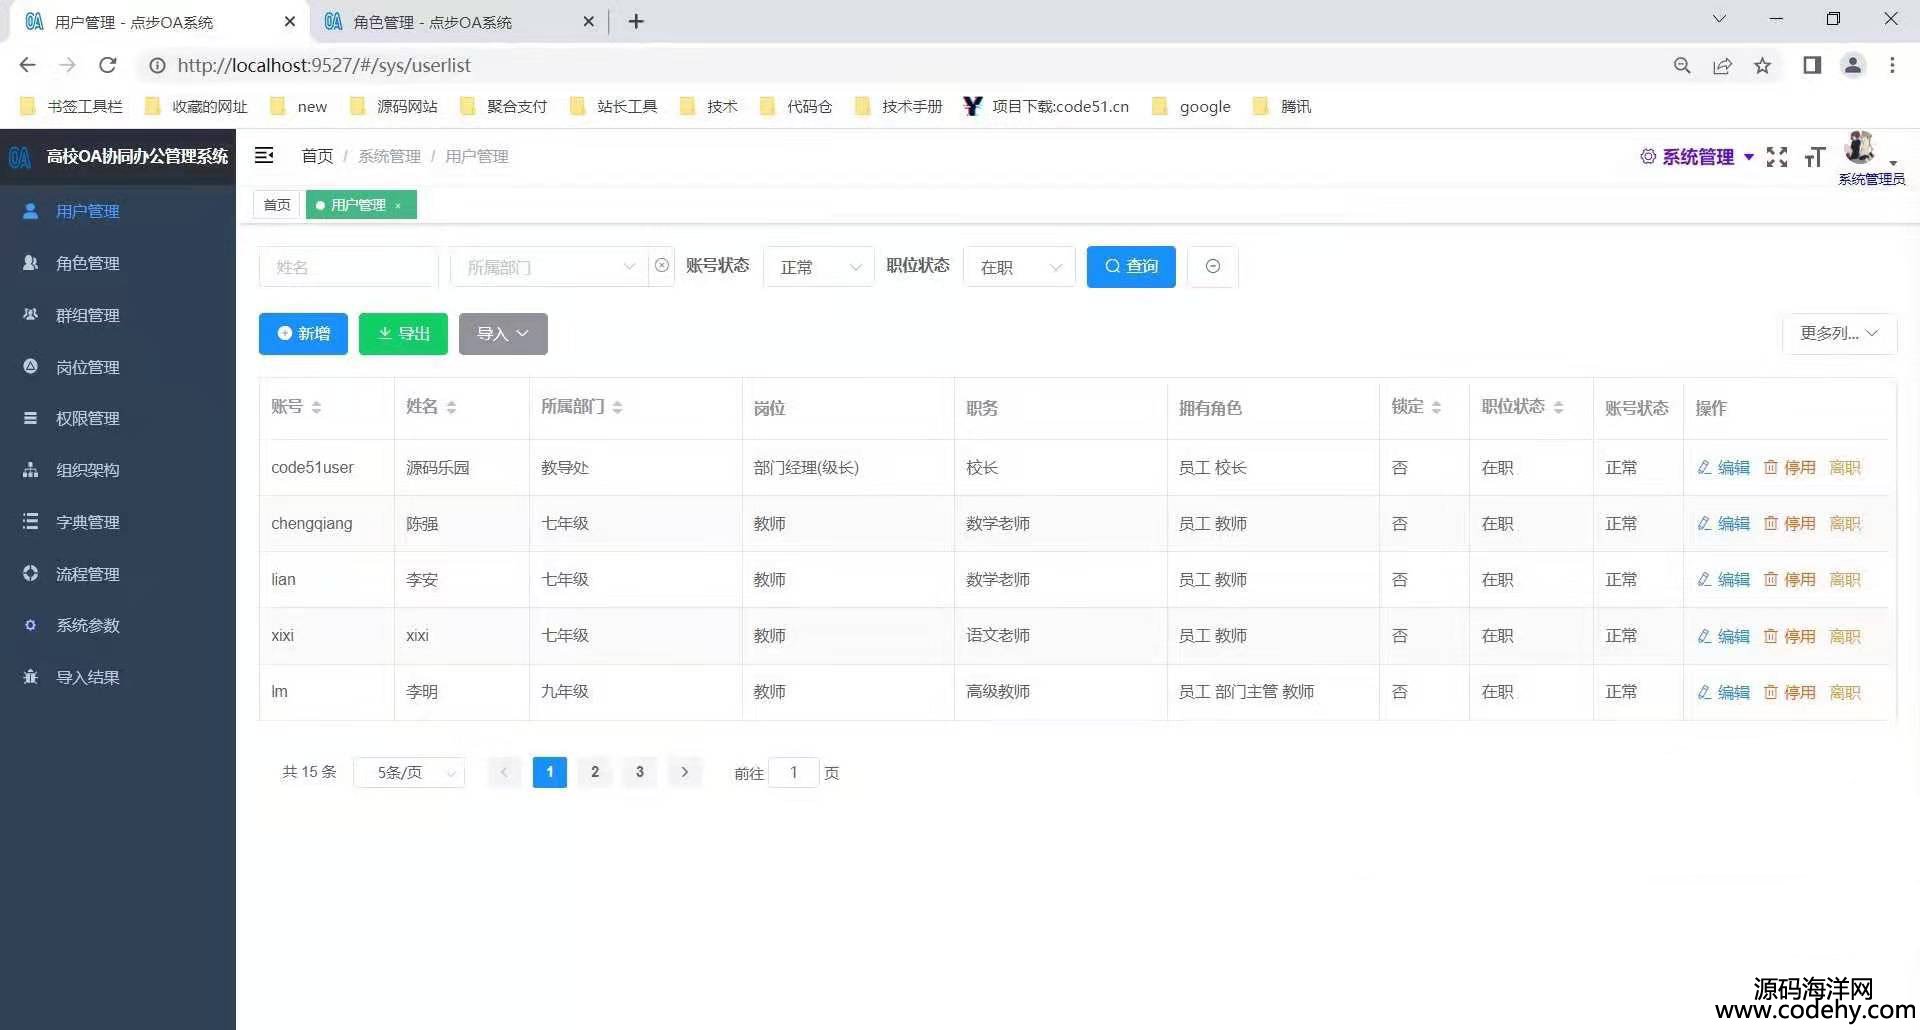Clear the 所属部门 filter icon
Viewport: 1920px width, 1030px height.
click(x=662, y=266)
